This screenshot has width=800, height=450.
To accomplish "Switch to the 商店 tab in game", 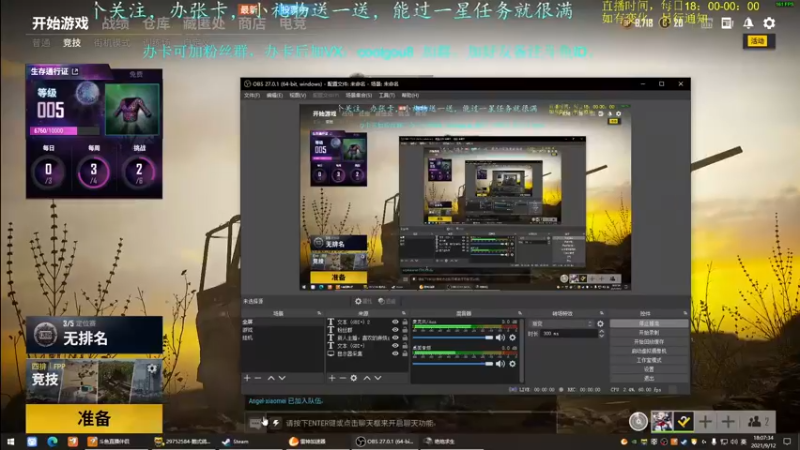I will (252, 23).
